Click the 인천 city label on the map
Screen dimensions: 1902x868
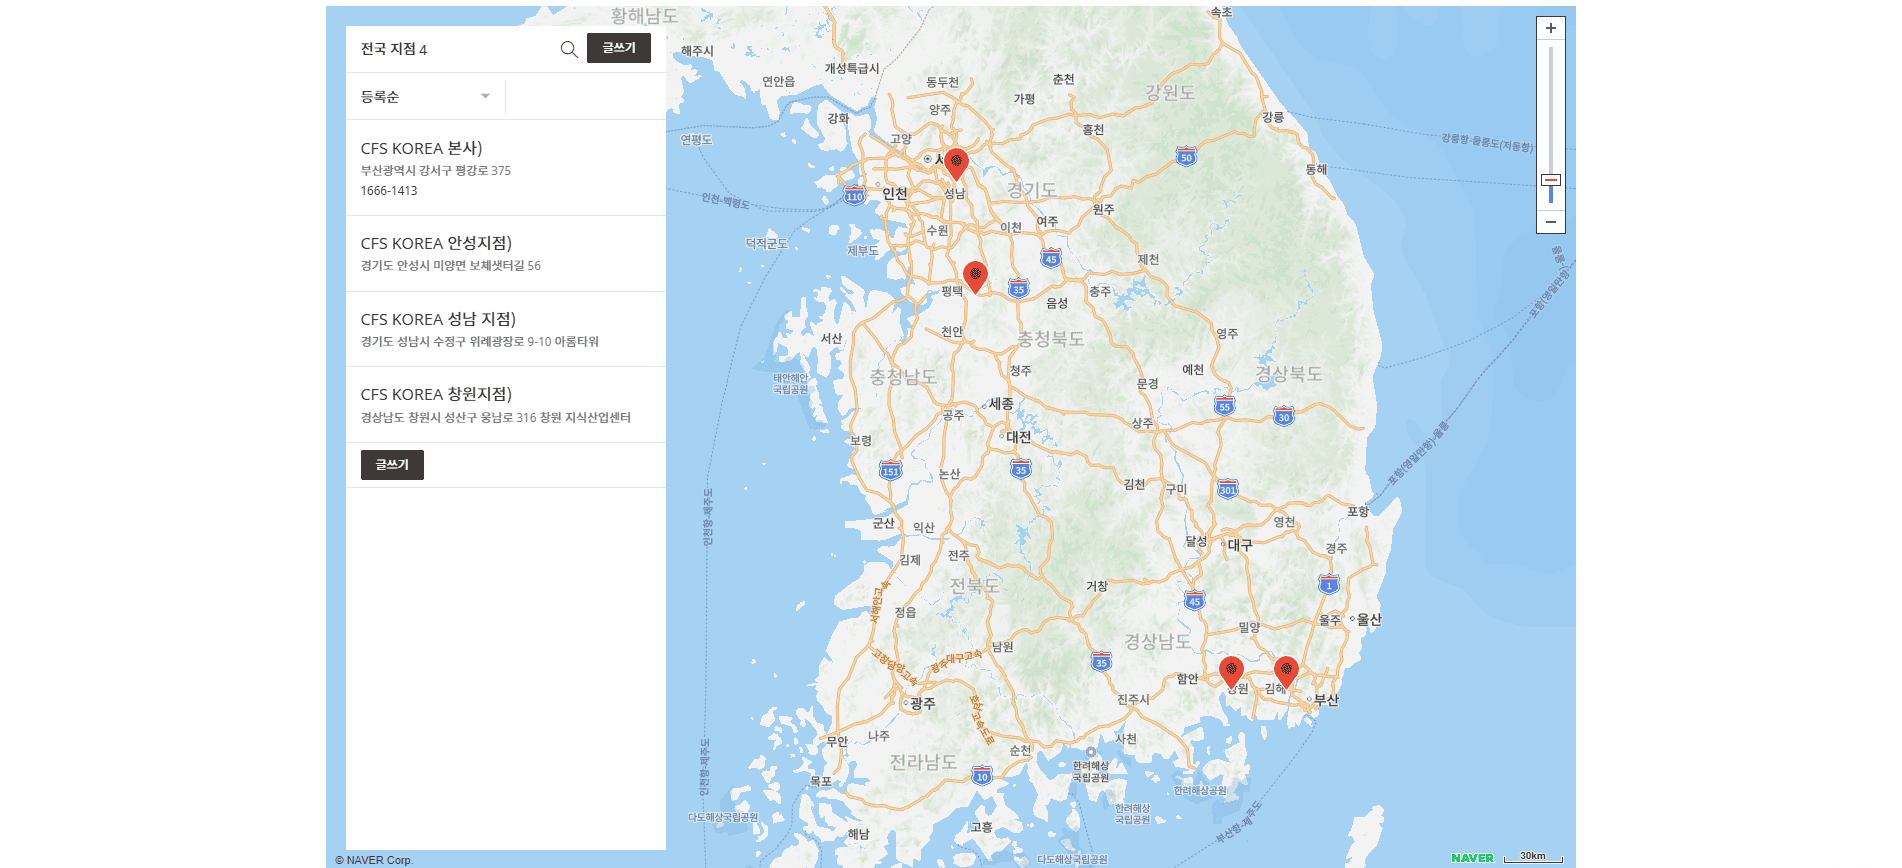[895, 194]
